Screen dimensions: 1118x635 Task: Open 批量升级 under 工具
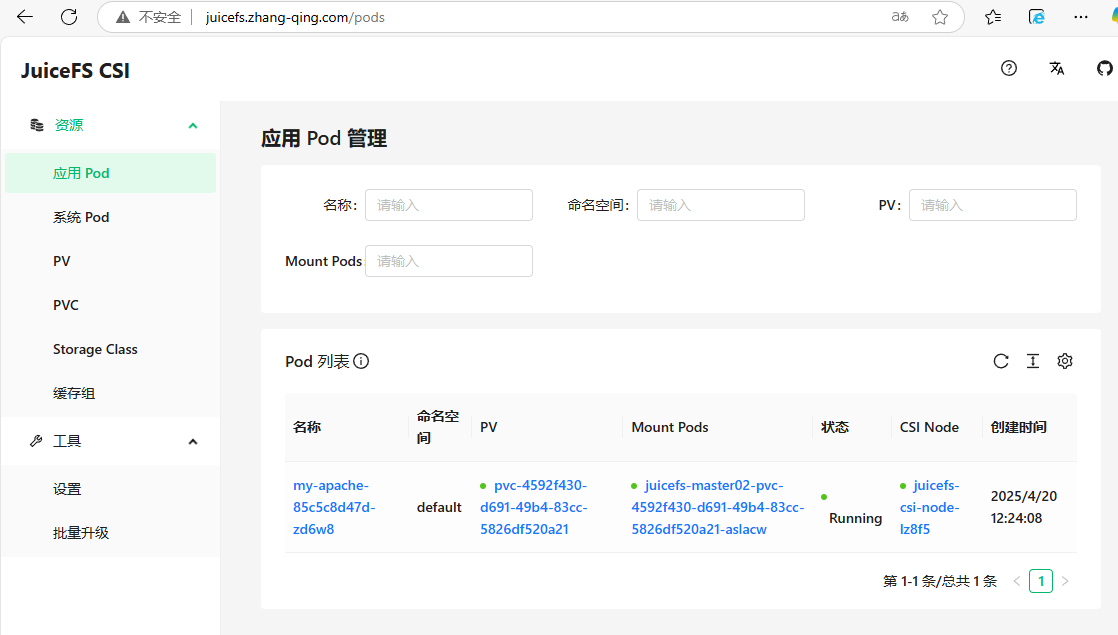[111, 533]
